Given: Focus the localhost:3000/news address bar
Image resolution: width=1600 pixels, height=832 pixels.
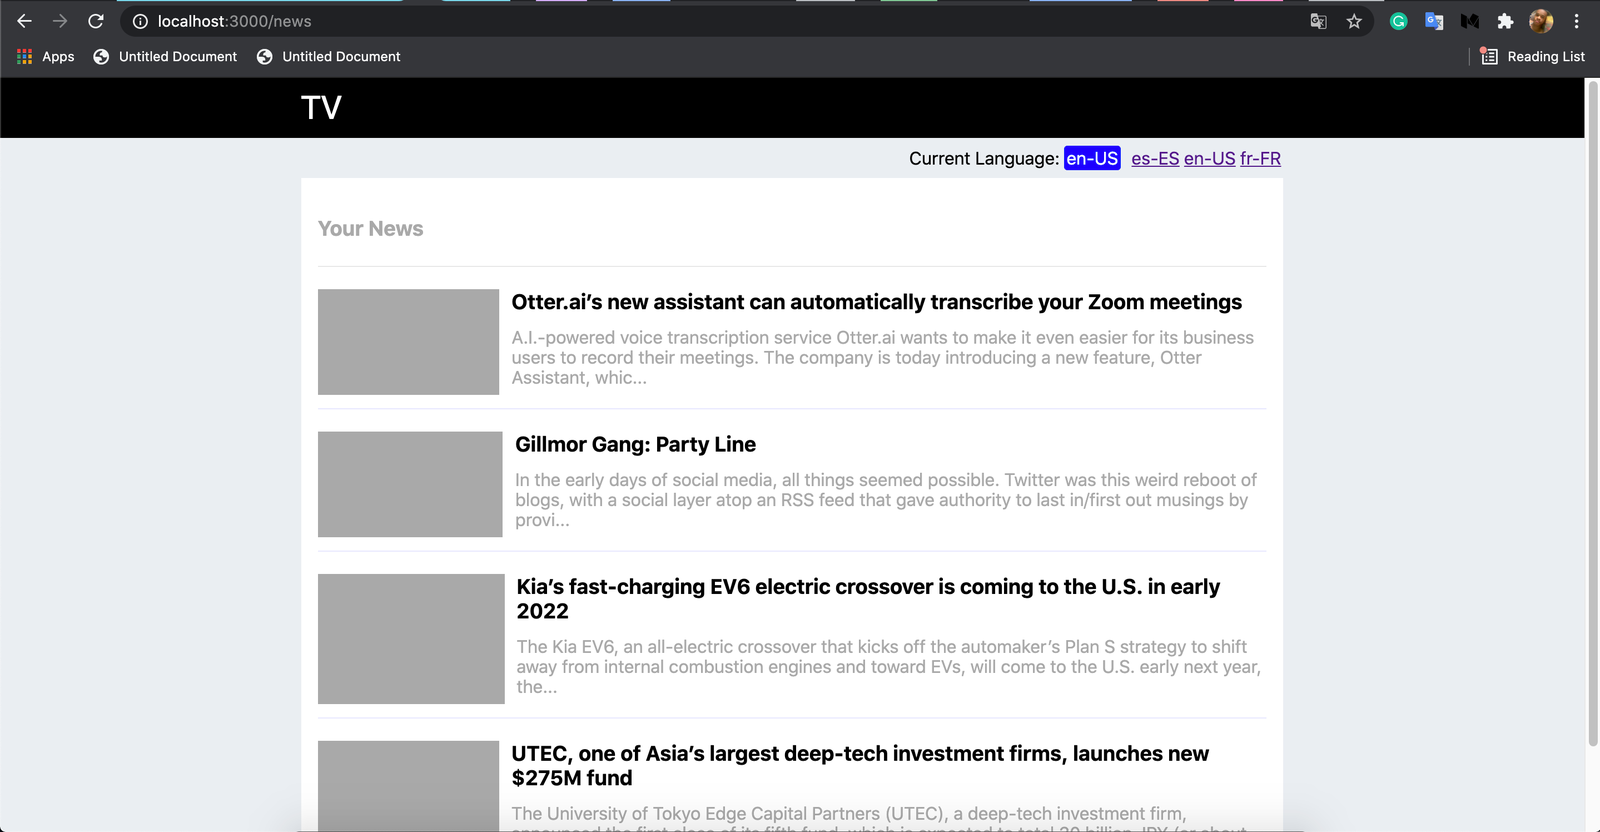Looking at the screenshot, I should pyautogui.click(x=700, y=21).
